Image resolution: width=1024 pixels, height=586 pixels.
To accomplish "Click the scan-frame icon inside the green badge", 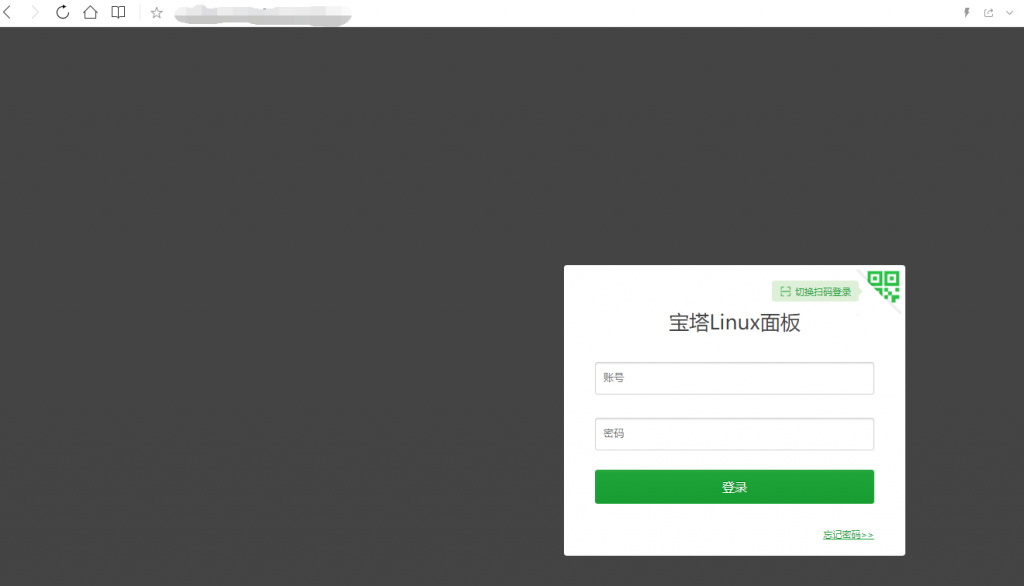I will [x=784, y=291].
